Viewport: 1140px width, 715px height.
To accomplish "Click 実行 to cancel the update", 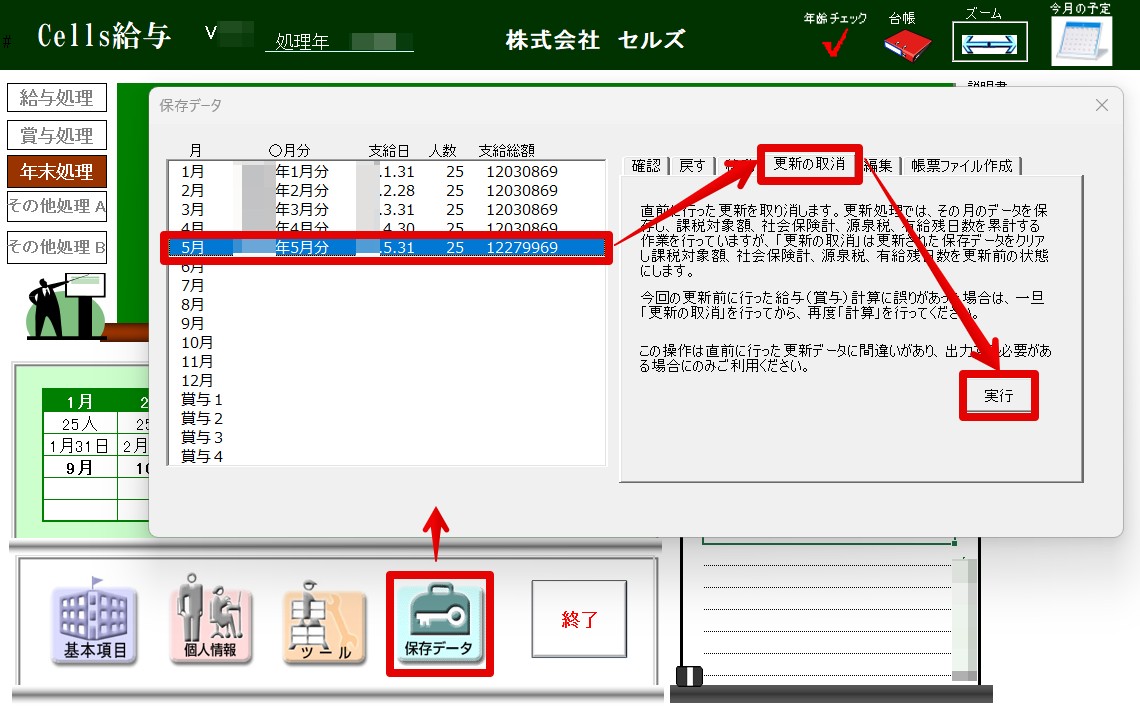I will coord(998,395).
